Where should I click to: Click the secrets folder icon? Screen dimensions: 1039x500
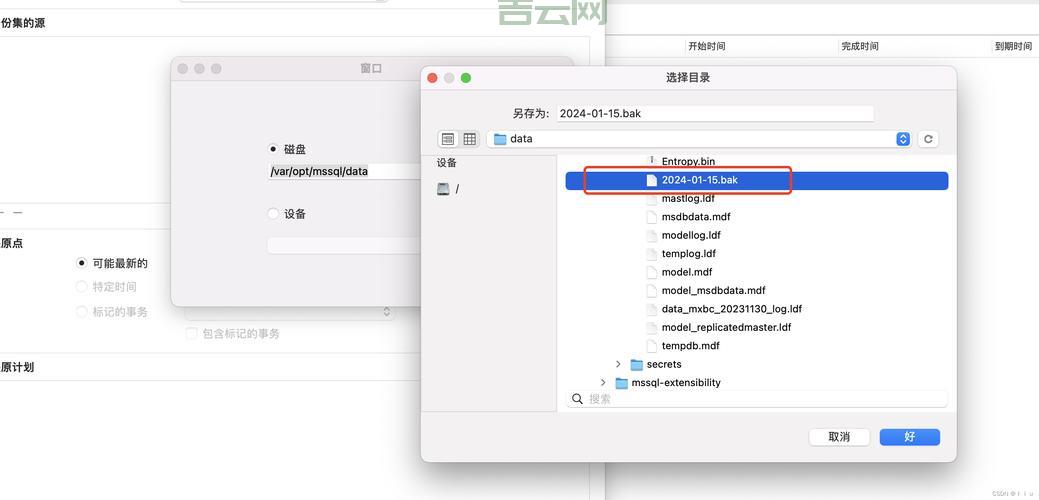coord(637,364)
